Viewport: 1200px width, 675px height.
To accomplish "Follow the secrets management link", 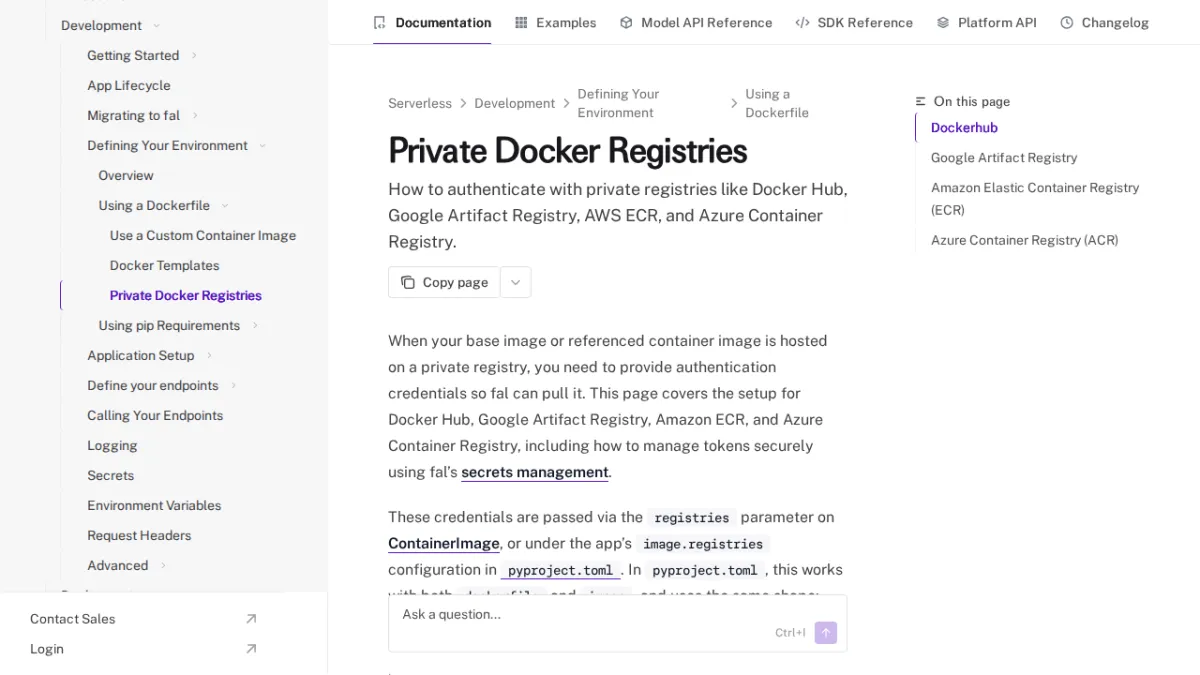I will click(535, 472).
